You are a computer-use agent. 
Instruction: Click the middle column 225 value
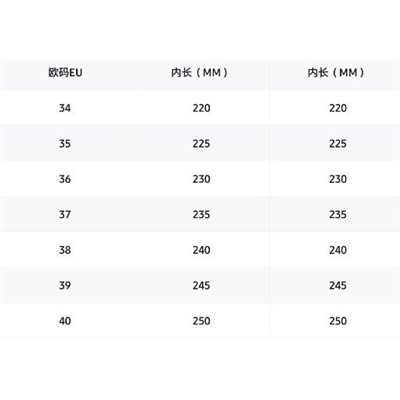[x=201, y=144]
